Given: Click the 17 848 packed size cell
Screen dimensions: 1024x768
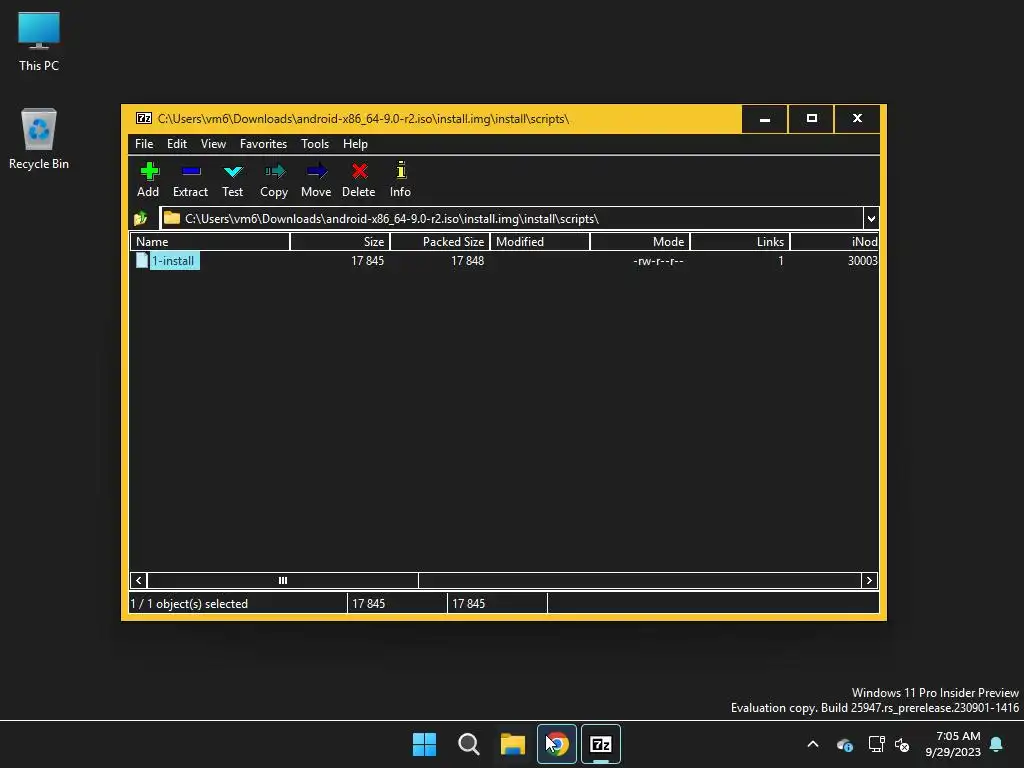Looking at the screenshot, I should [x=468, y=261].
